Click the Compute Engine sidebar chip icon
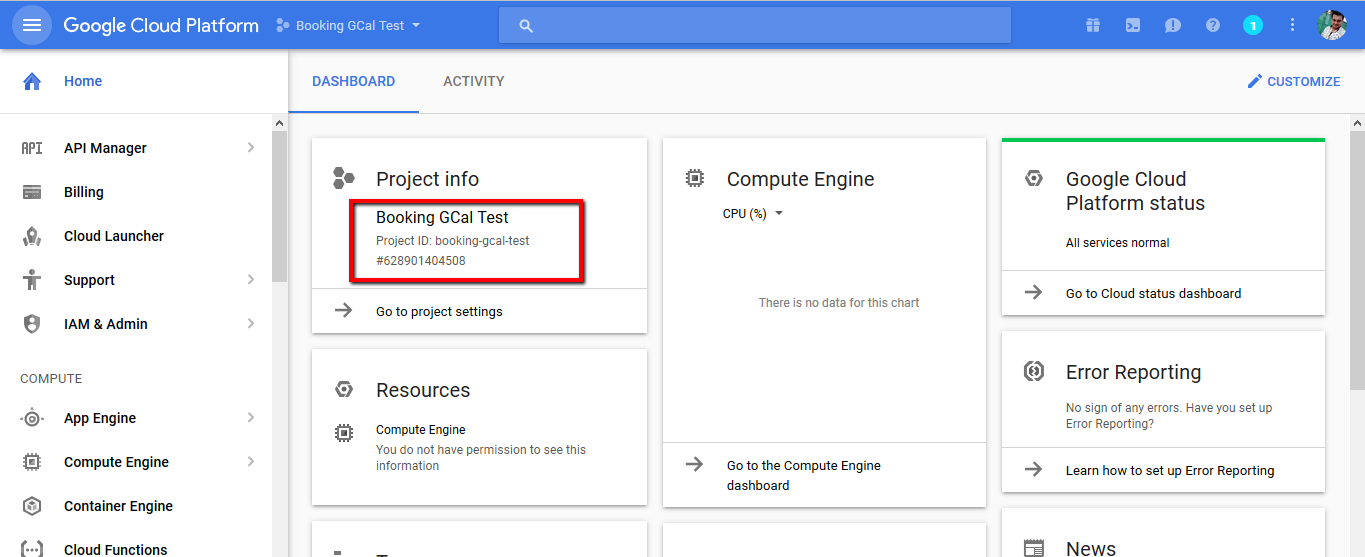 tap(32, 462)
